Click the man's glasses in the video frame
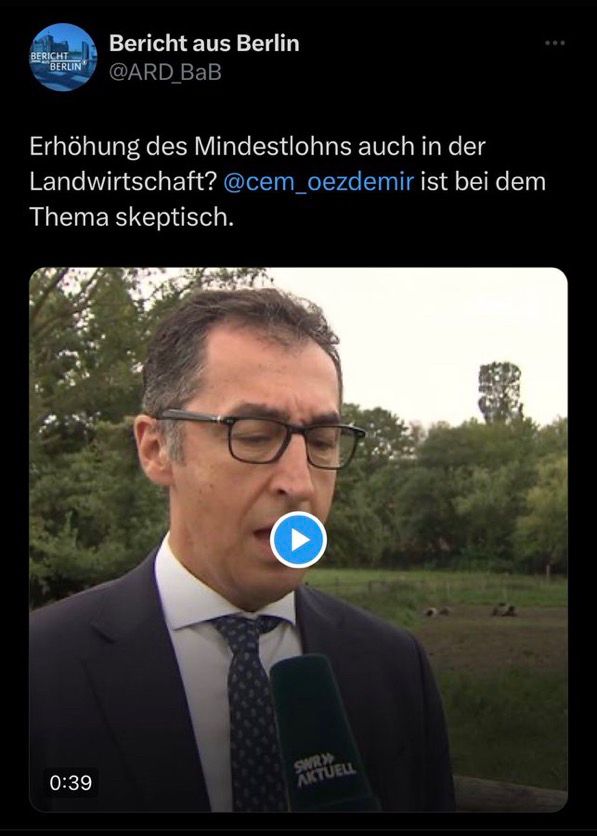Screen dimensions: 597x836 (x=261, y=437)
